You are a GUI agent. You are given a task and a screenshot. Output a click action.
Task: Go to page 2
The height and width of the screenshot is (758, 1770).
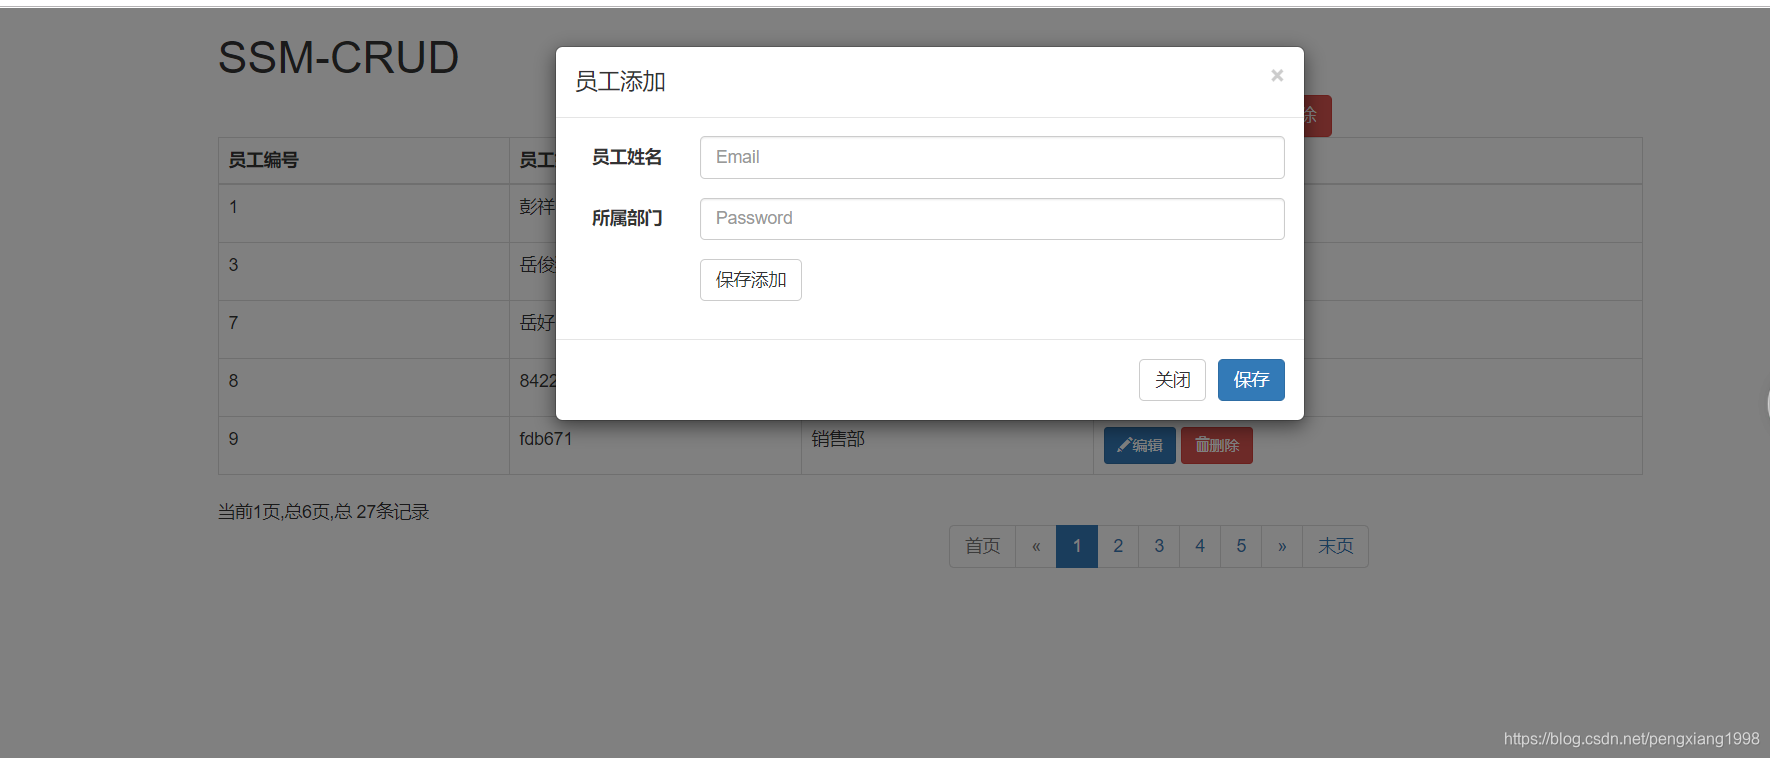[1118, 546]
